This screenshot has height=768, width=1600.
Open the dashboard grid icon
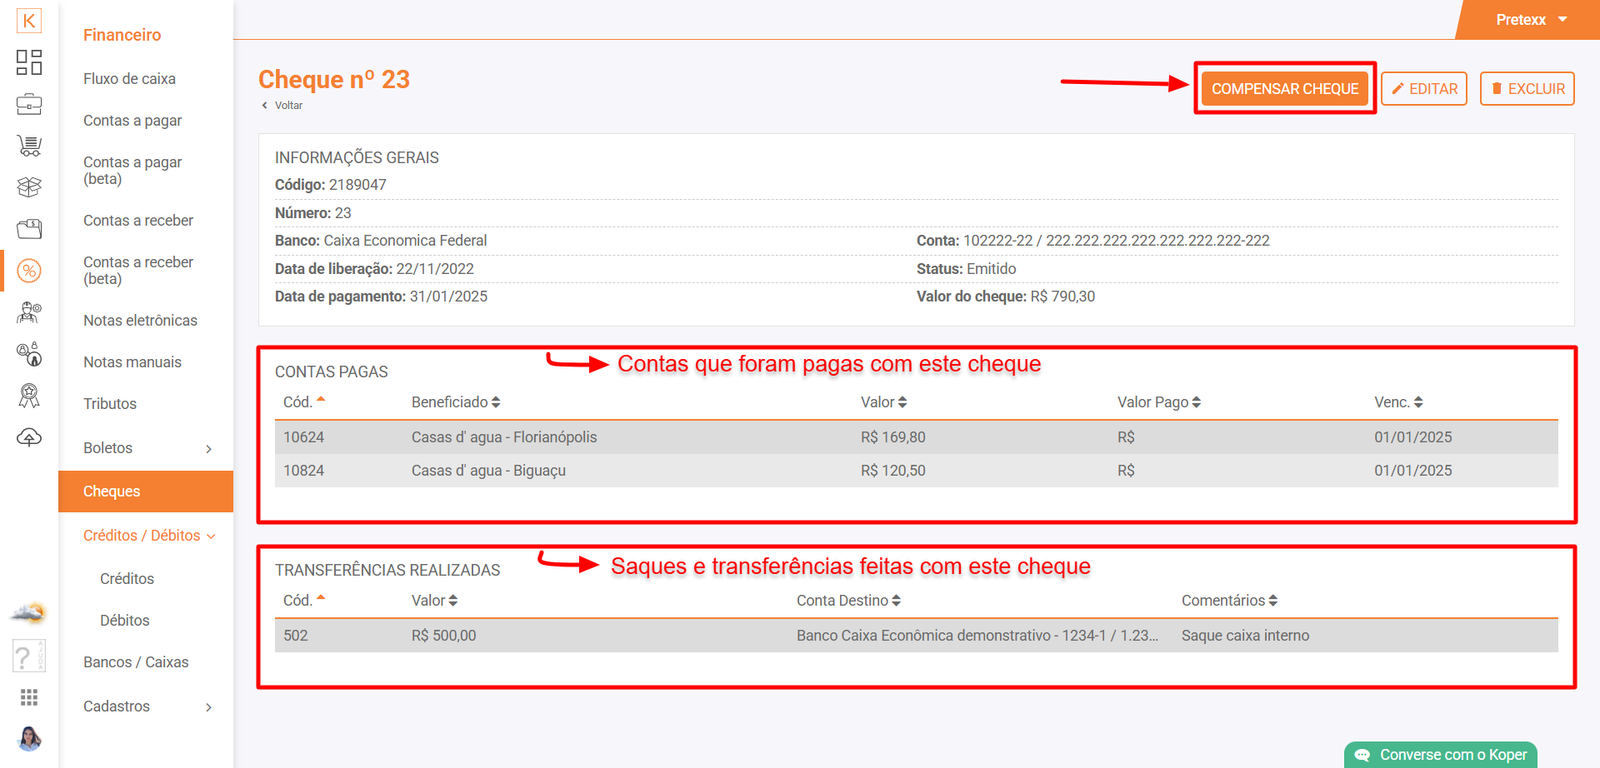(29, 62)
